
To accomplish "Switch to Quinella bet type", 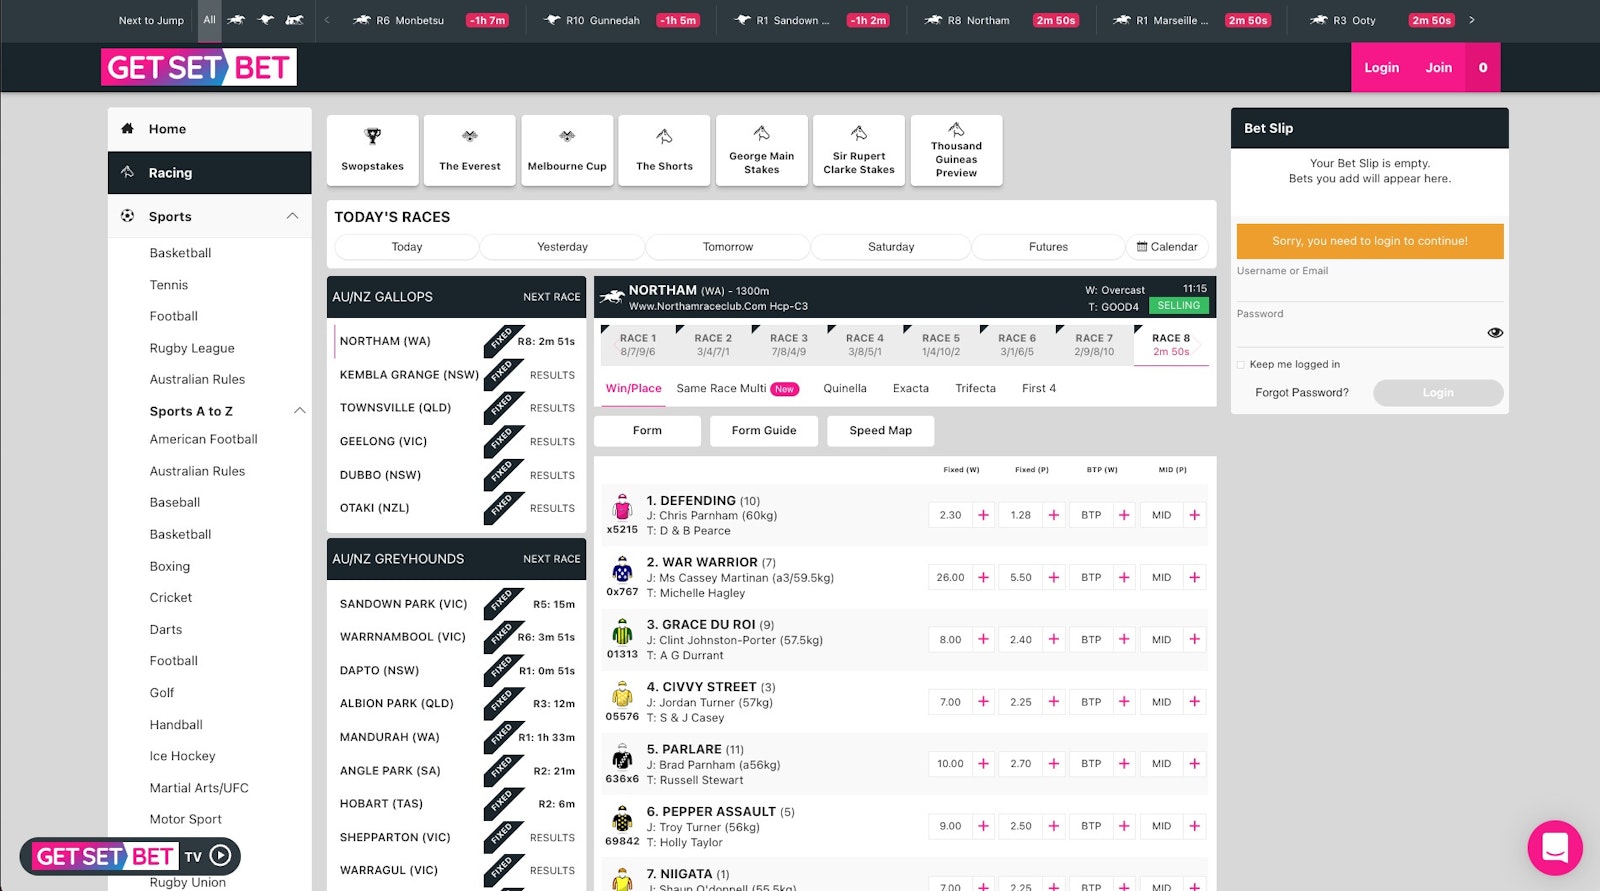I will click(845, 388).
